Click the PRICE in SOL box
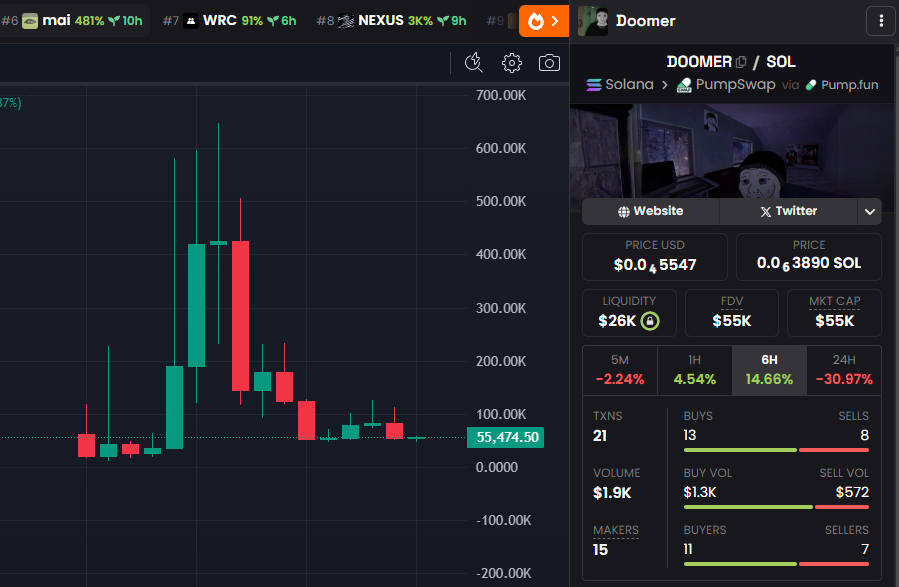This screenshot has height=587, width=899. (x=808, y=257)
